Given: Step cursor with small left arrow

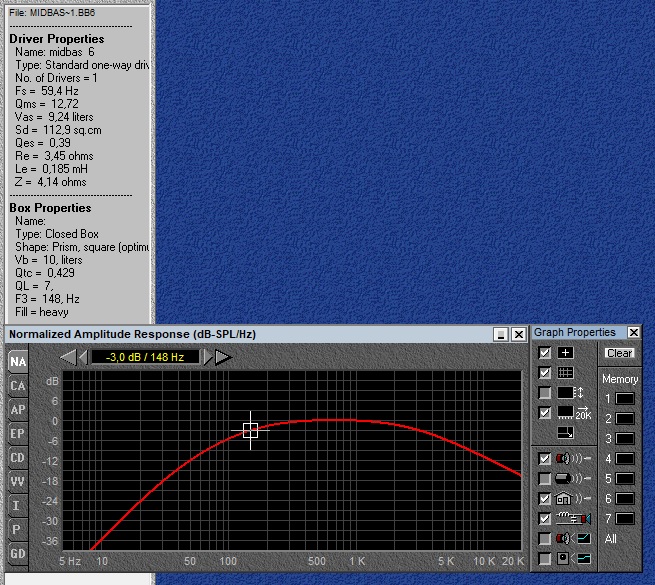Looking at the screenshot, I should coord(83,357).
